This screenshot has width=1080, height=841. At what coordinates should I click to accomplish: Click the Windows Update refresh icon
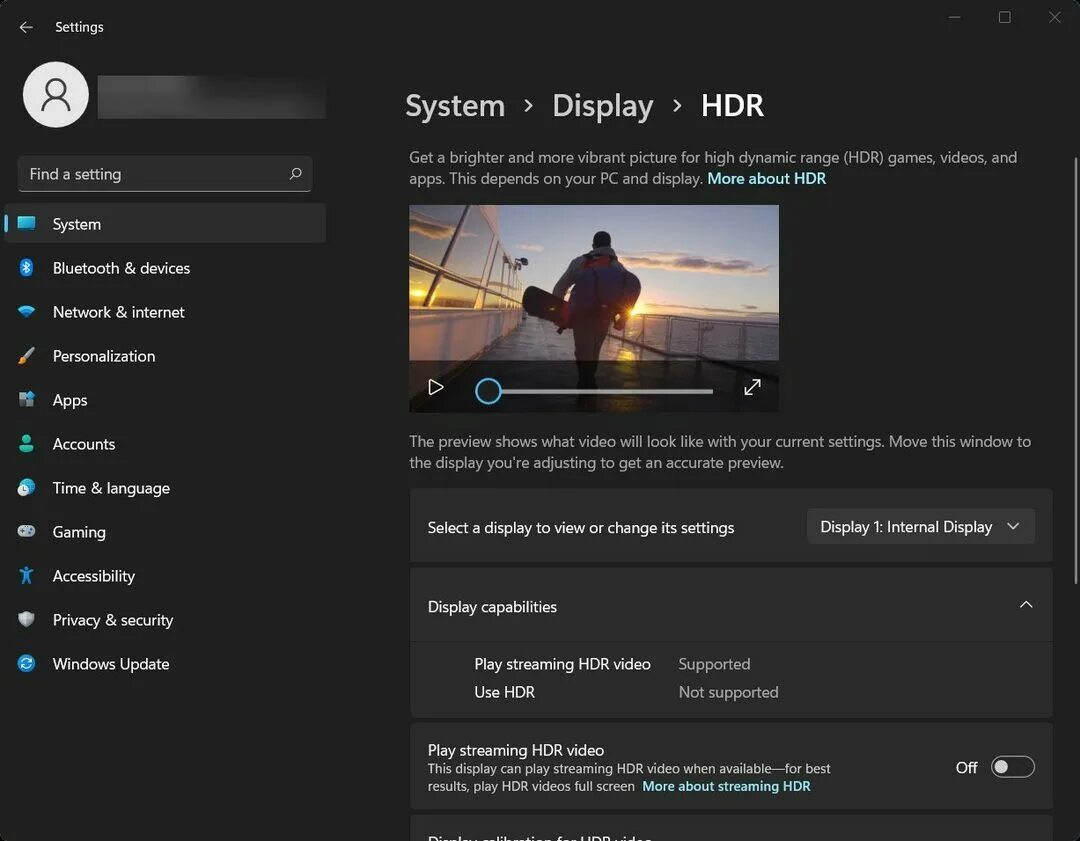[26, 663]
